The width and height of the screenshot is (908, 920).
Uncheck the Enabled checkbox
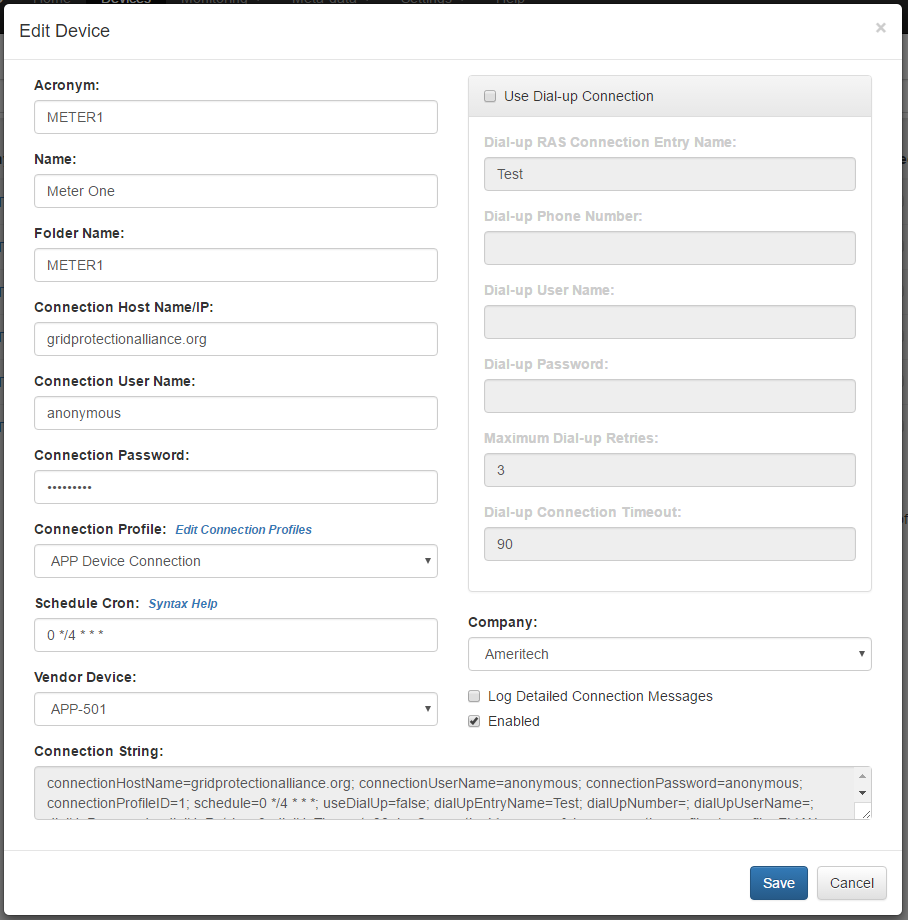pos(474,721)
